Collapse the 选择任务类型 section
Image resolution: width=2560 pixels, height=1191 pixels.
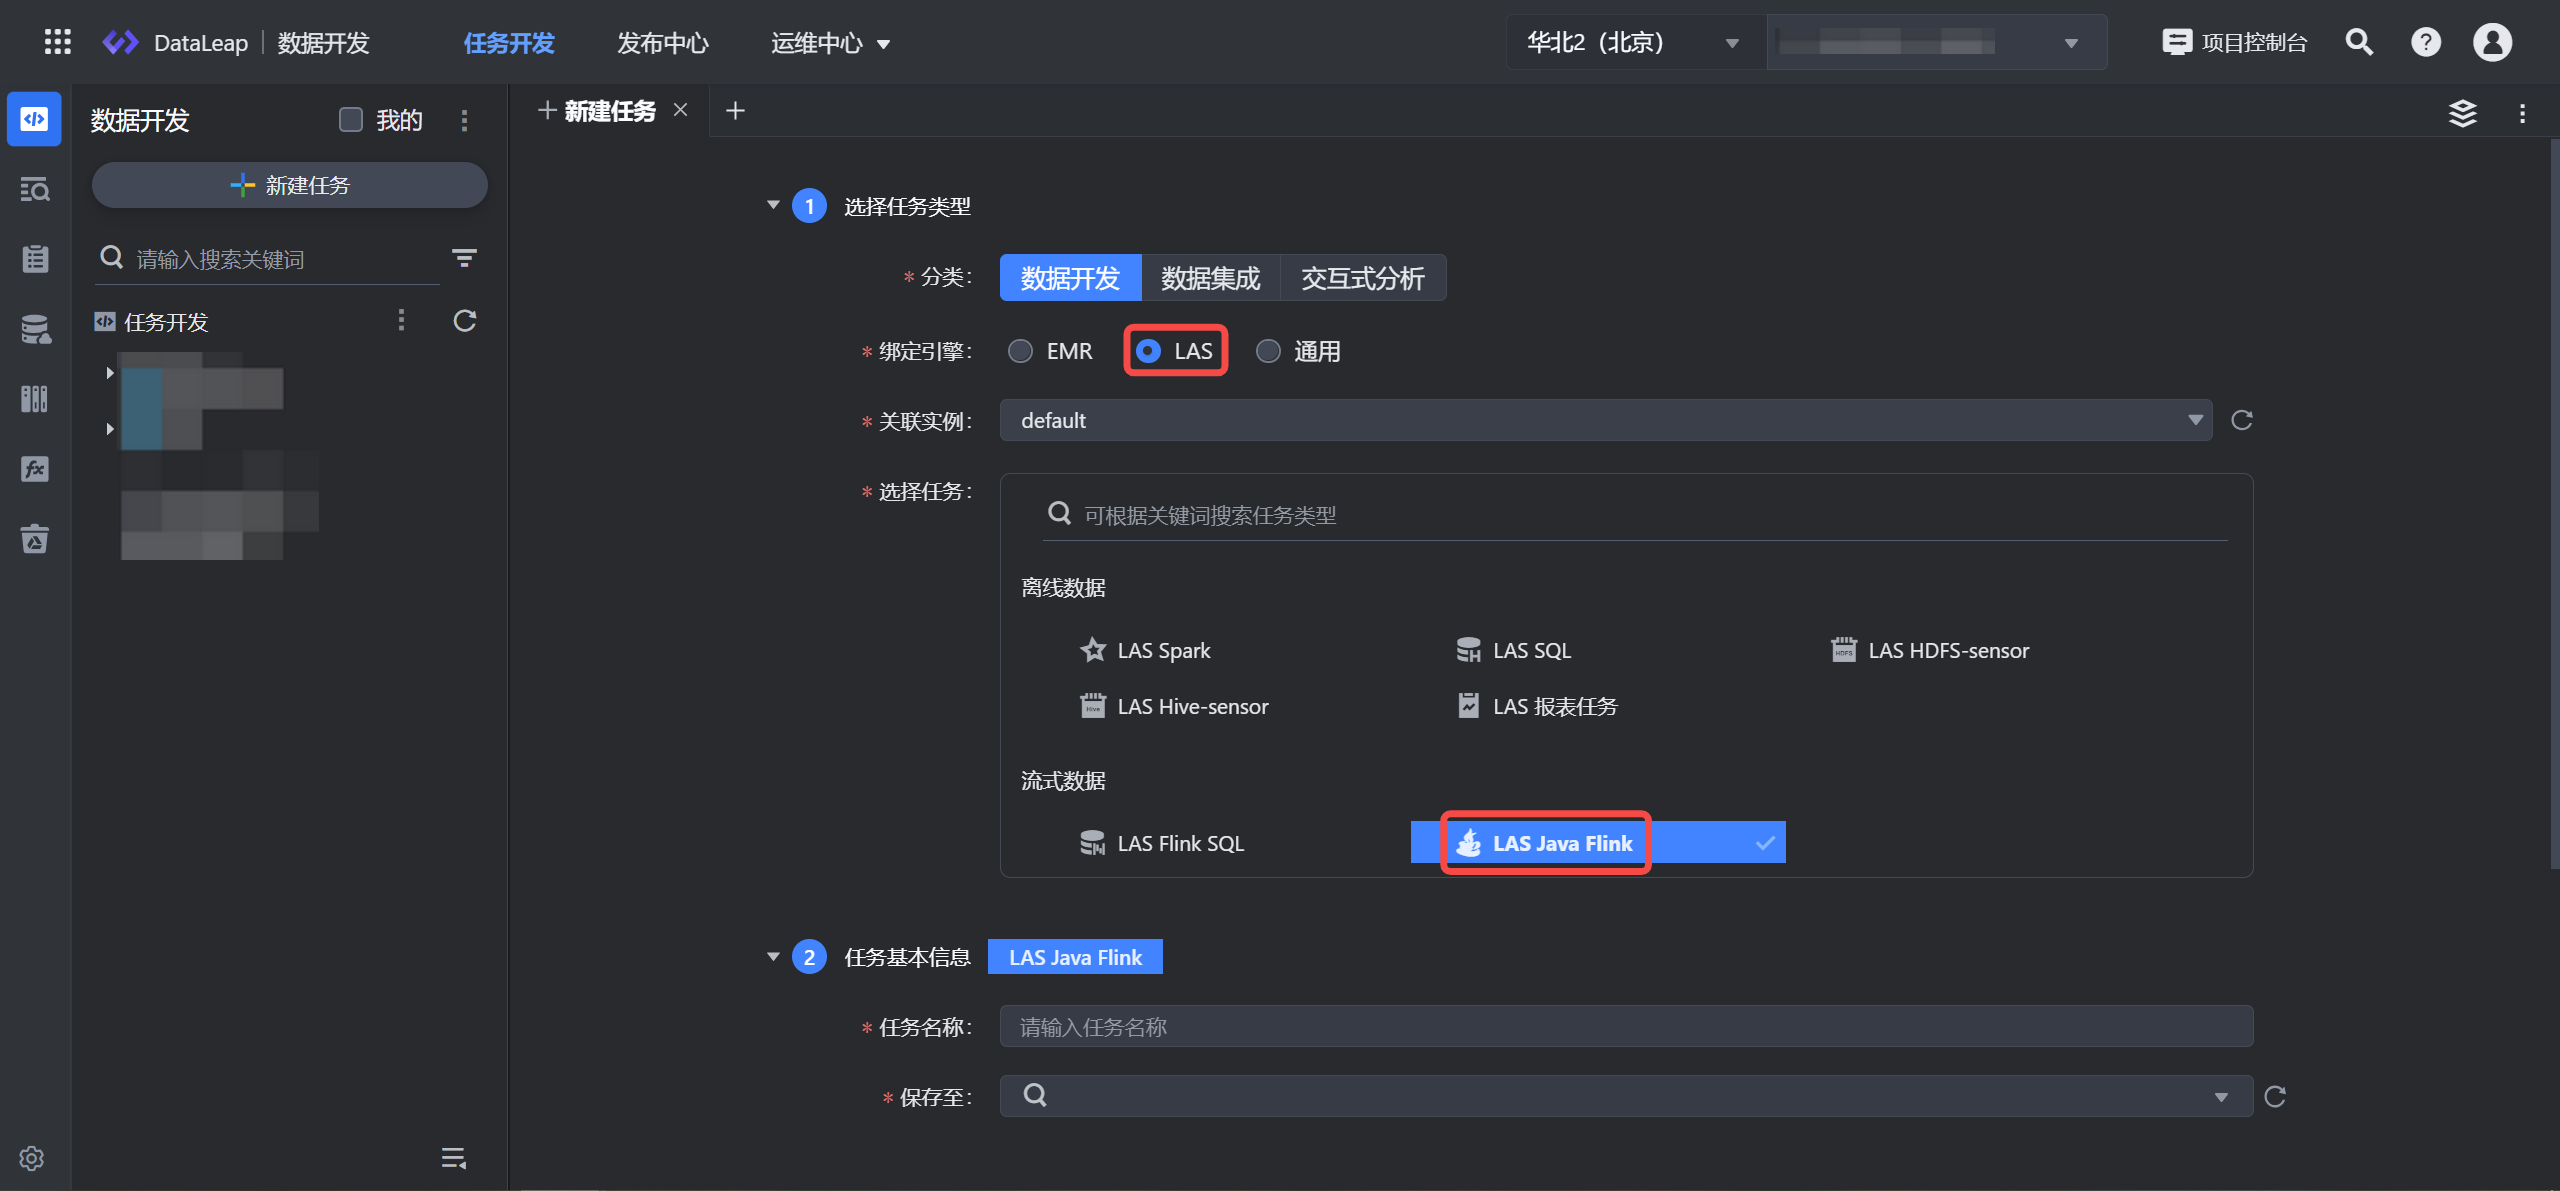click(x=773, y=205)
